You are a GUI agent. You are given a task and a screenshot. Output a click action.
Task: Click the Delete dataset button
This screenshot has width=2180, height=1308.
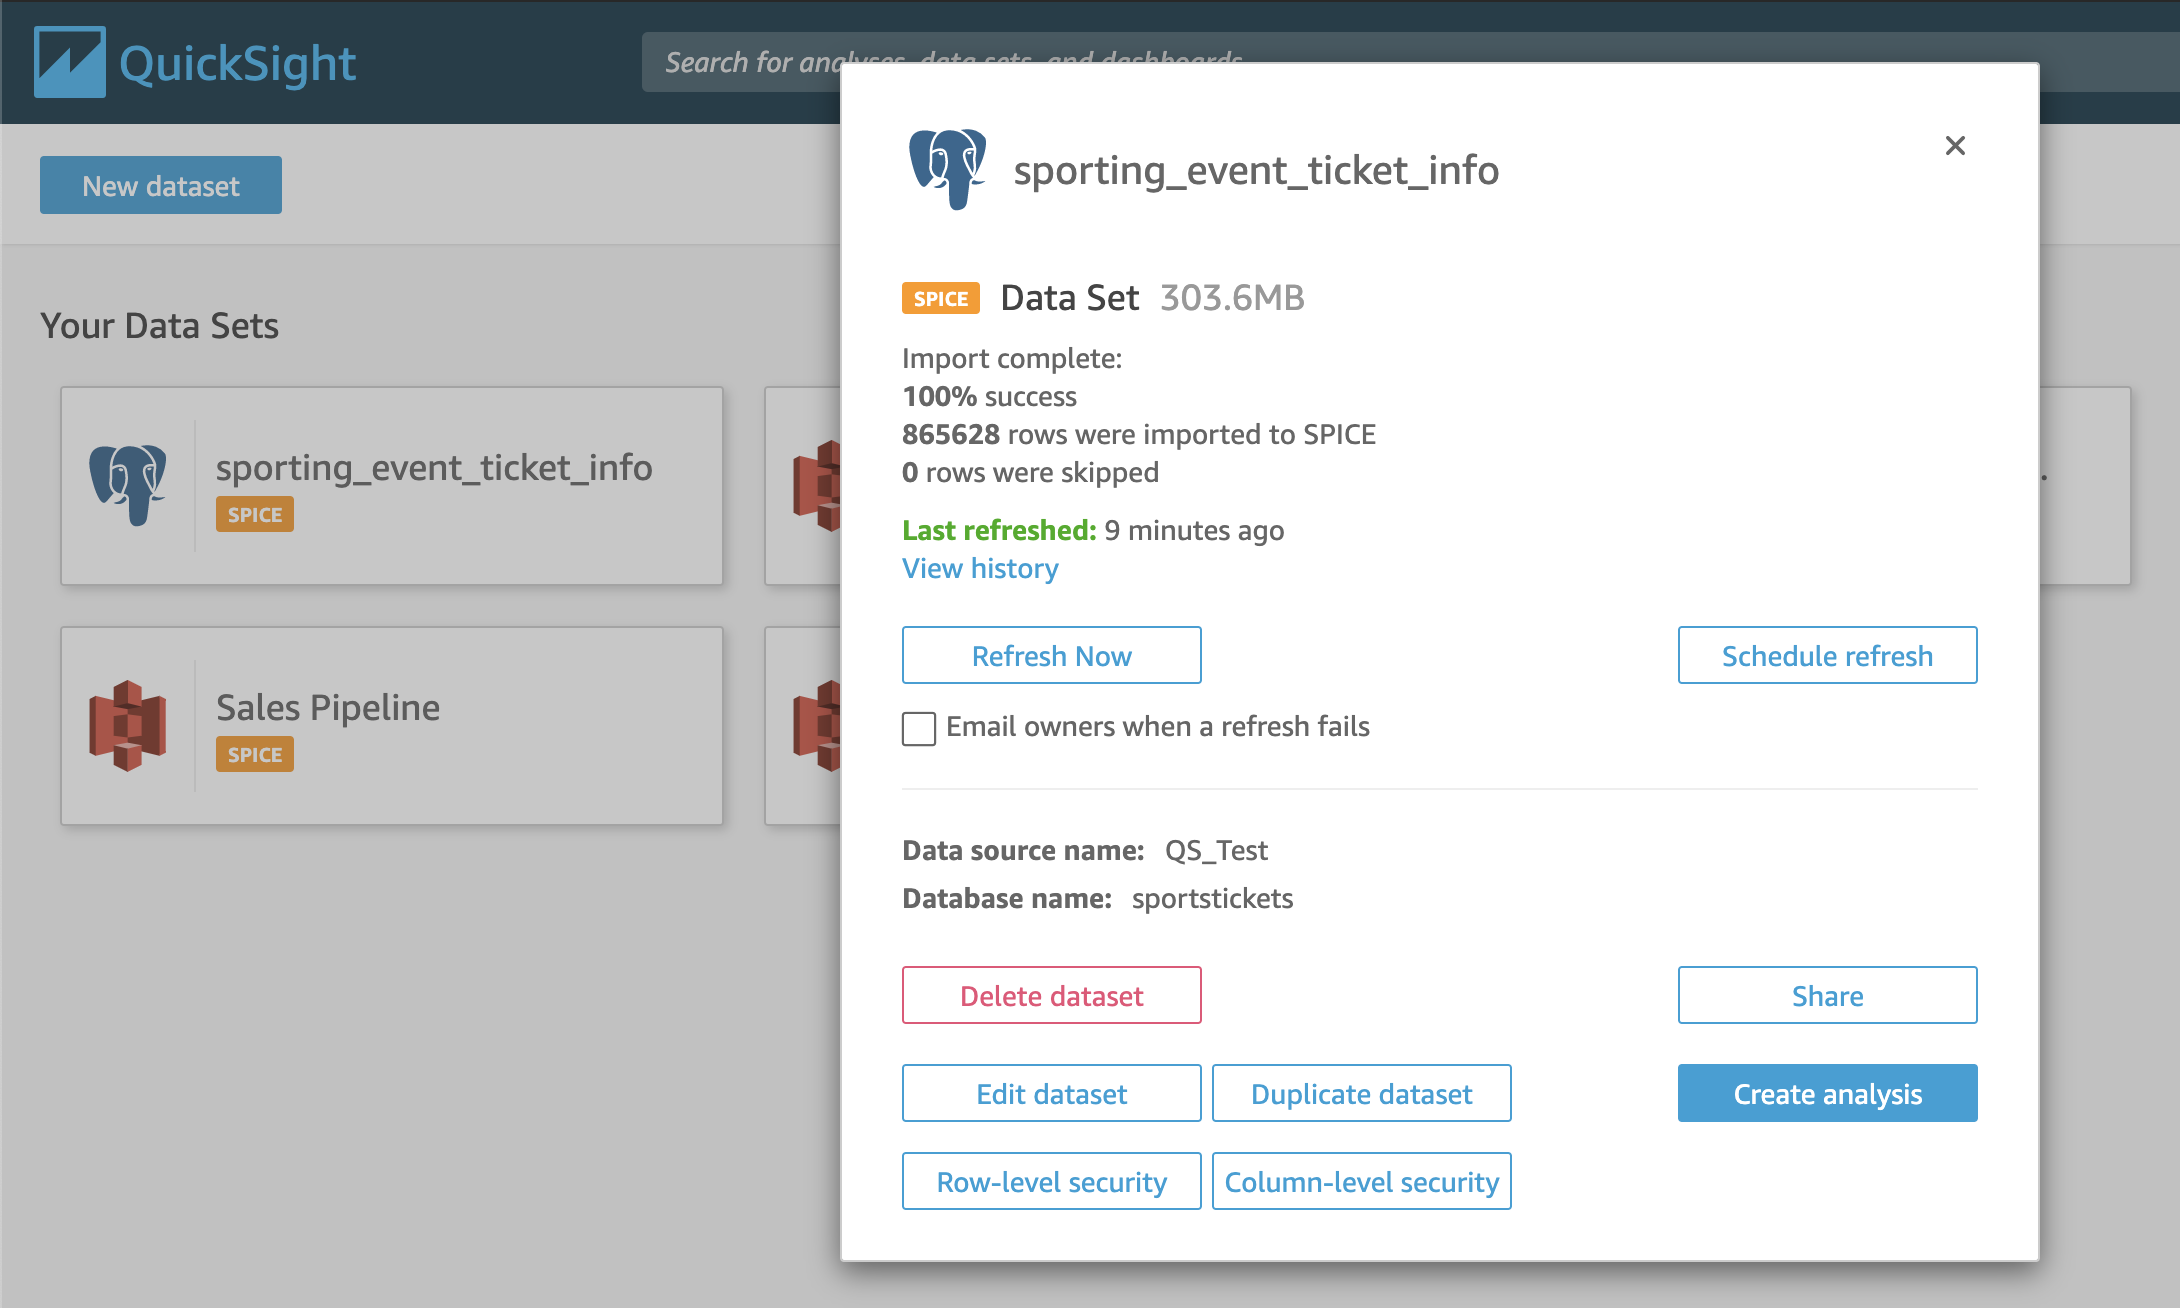tap(1051, 996)
